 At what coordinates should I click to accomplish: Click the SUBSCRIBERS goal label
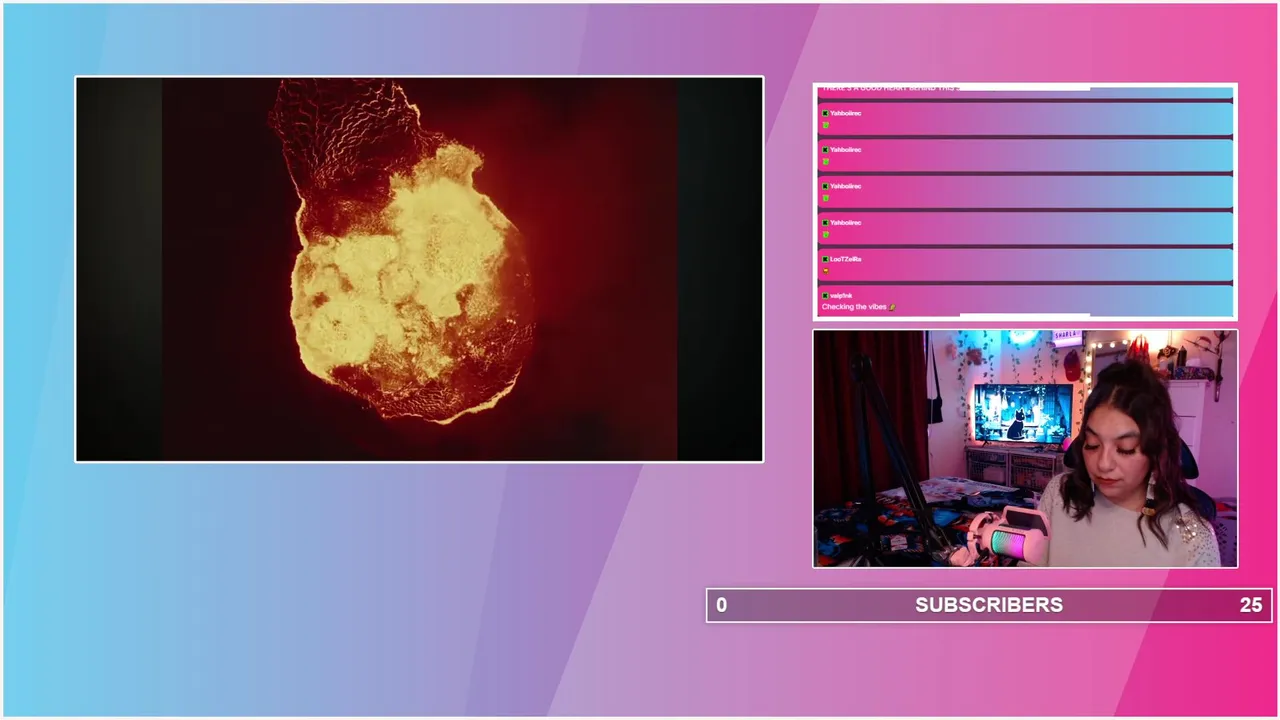point(989,605)
